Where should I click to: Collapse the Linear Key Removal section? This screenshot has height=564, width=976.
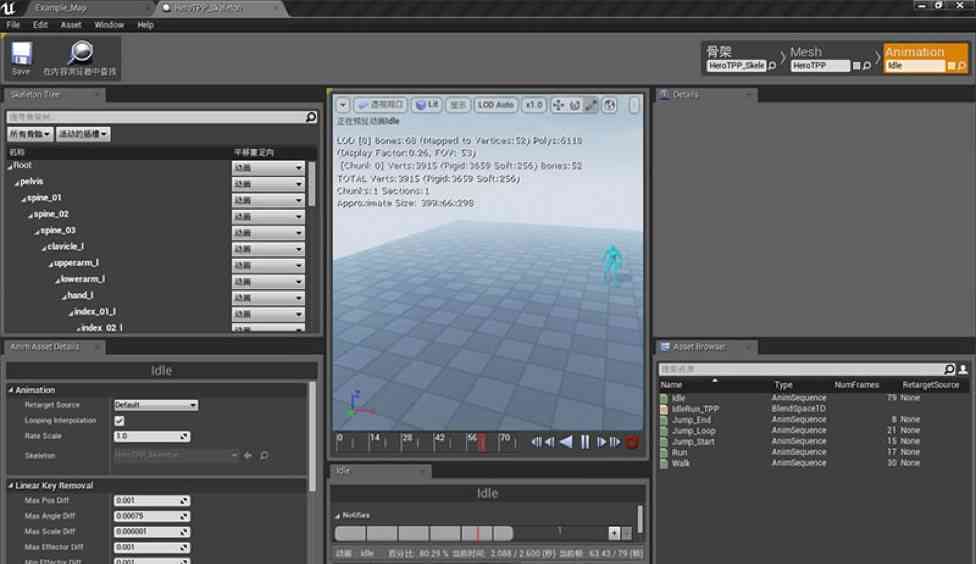(x=11, y=486)
